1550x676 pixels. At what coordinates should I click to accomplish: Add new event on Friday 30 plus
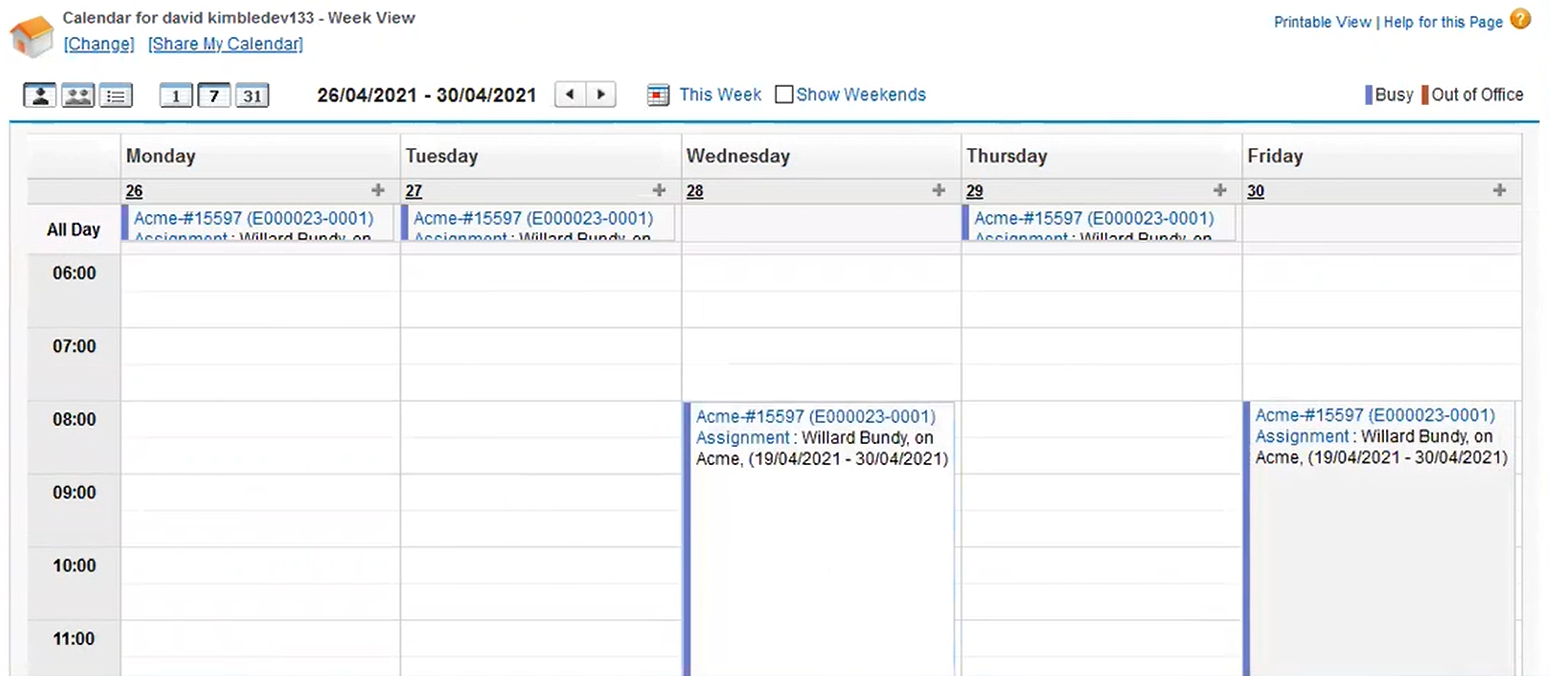1499,190
